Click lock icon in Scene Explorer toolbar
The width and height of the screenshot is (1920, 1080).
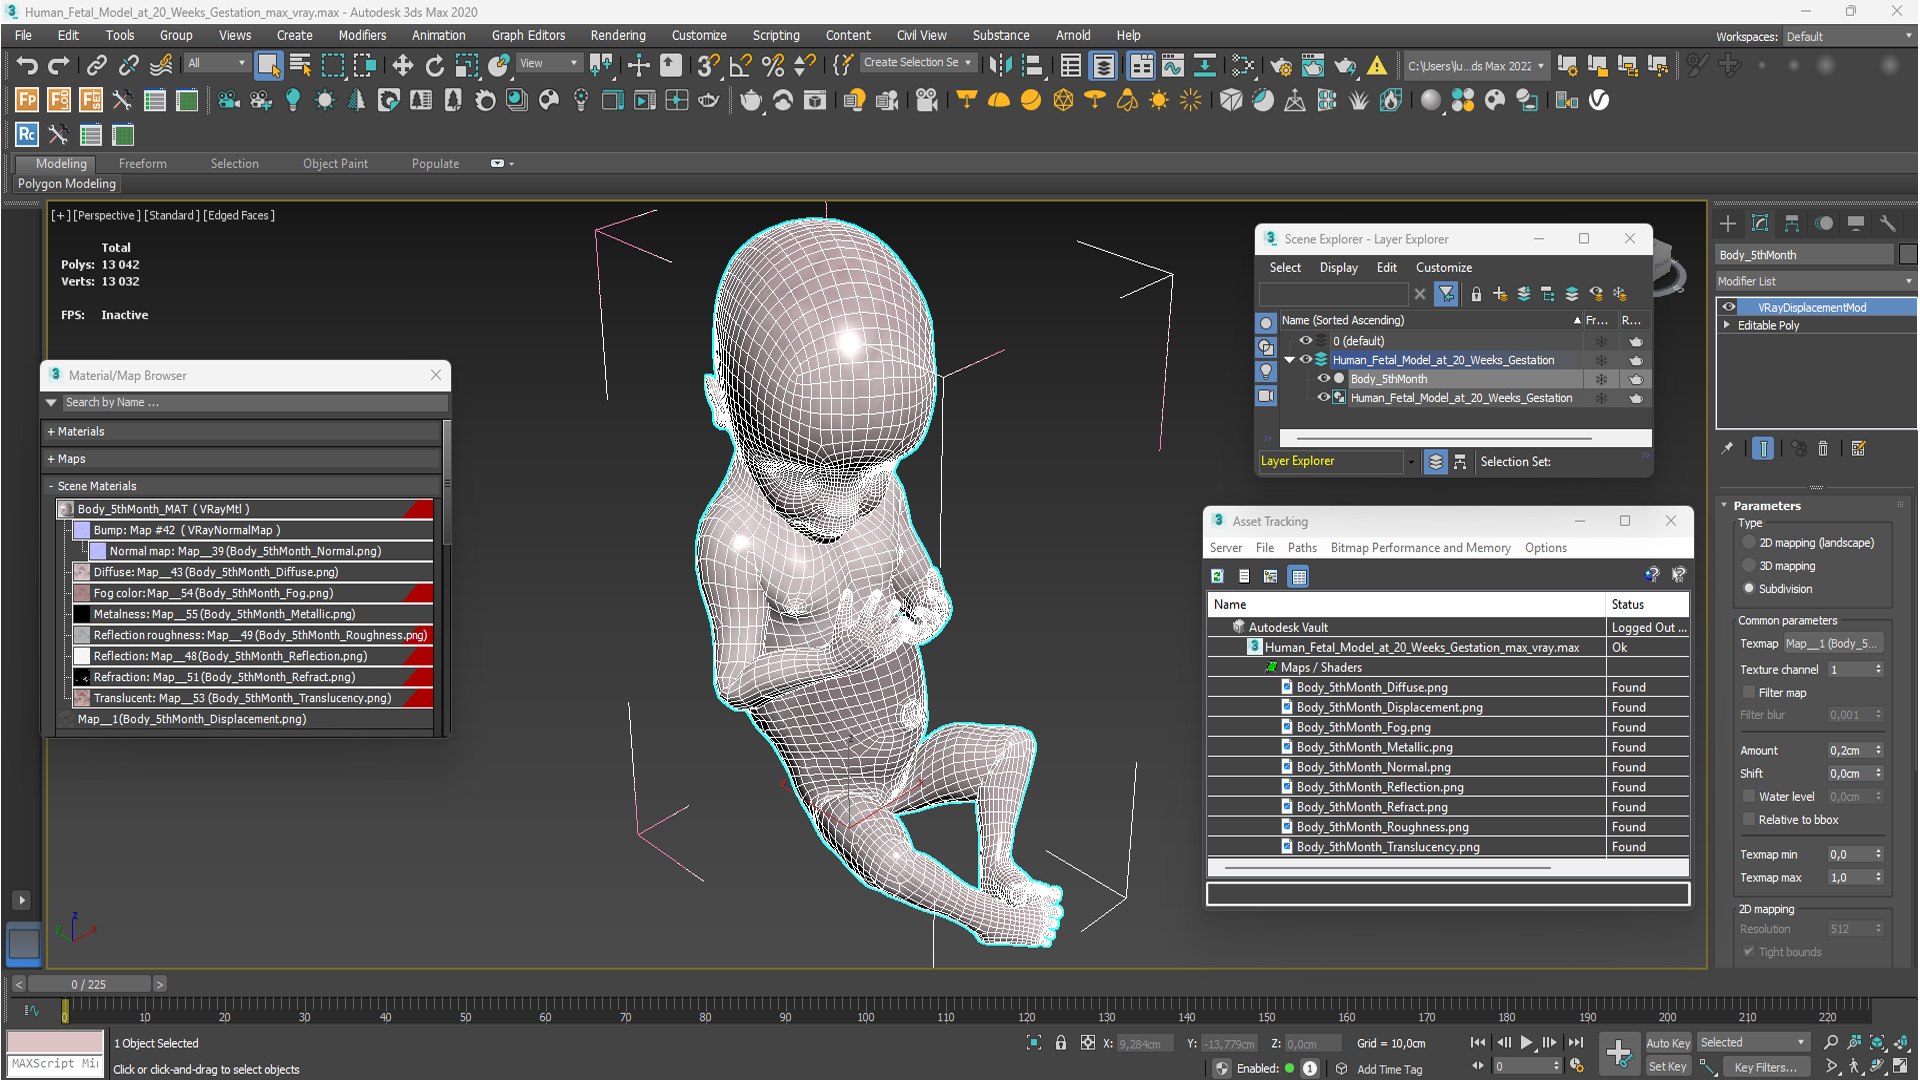coord(1476,294)
